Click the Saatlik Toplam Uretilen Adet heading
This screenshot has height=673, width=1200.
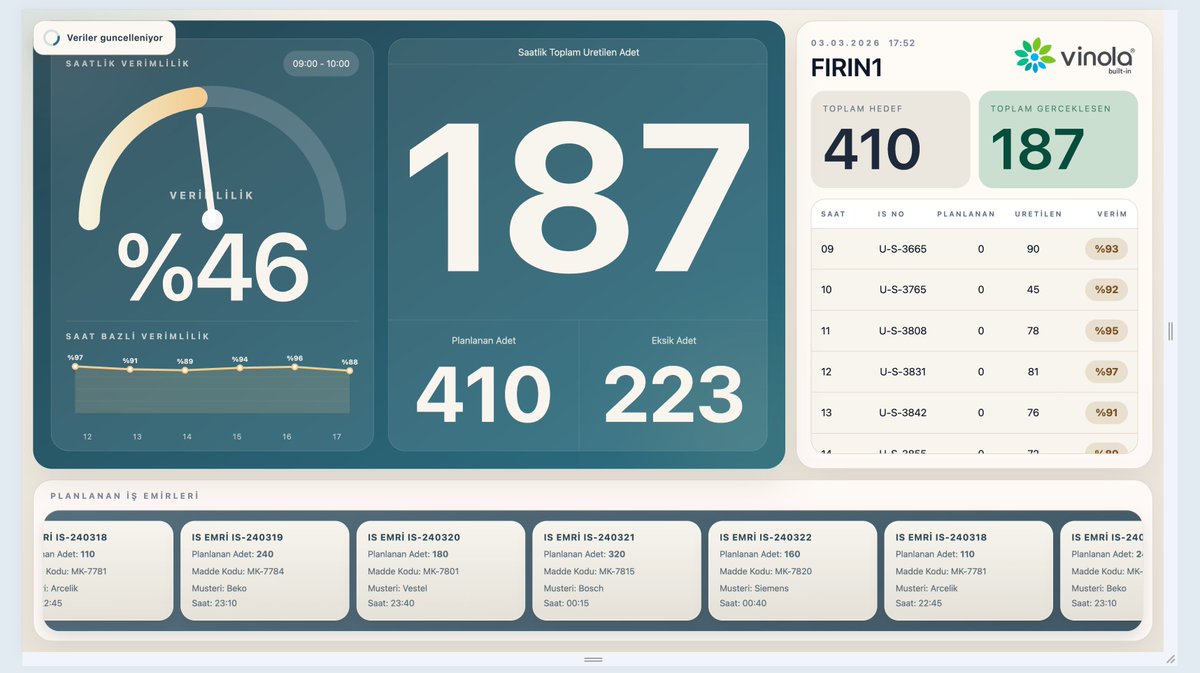click(x=578, y=52)
